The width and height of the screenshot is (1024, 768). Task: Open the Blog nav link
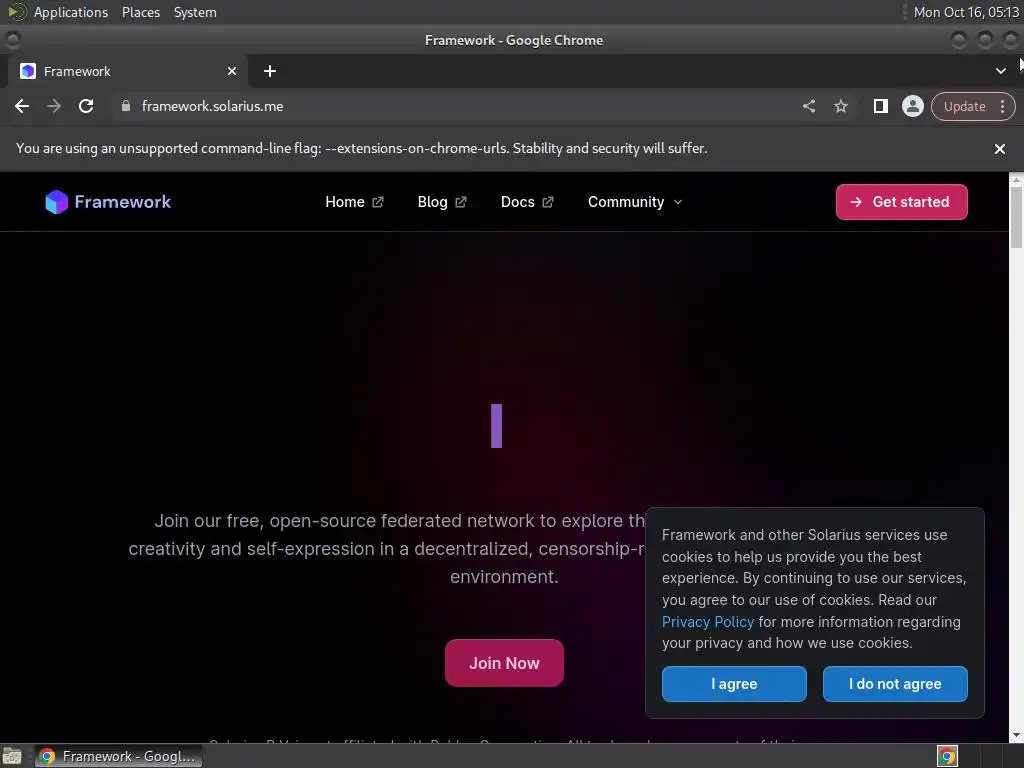coord(442,202)
